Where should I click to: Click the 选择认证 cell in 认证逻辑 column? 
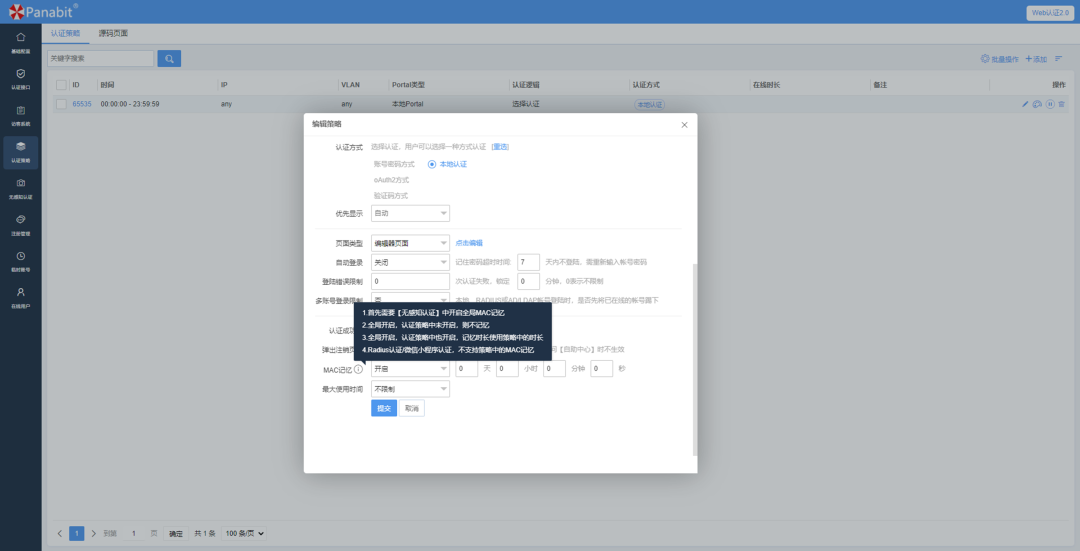tap(526, 104)
